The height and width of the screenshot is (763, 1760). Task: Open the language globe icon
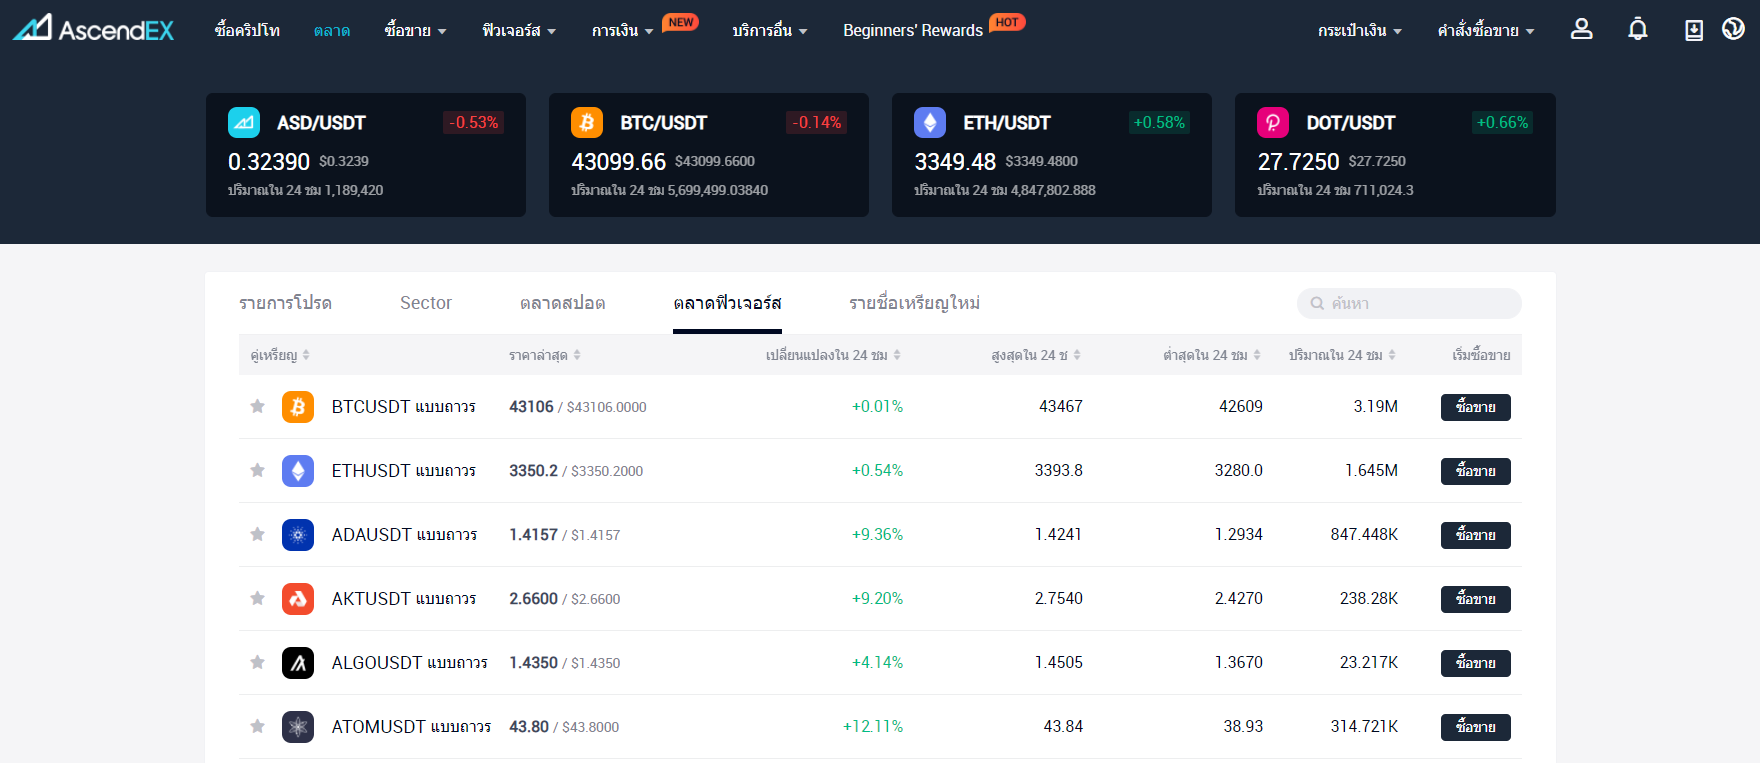coord(1733,29)
